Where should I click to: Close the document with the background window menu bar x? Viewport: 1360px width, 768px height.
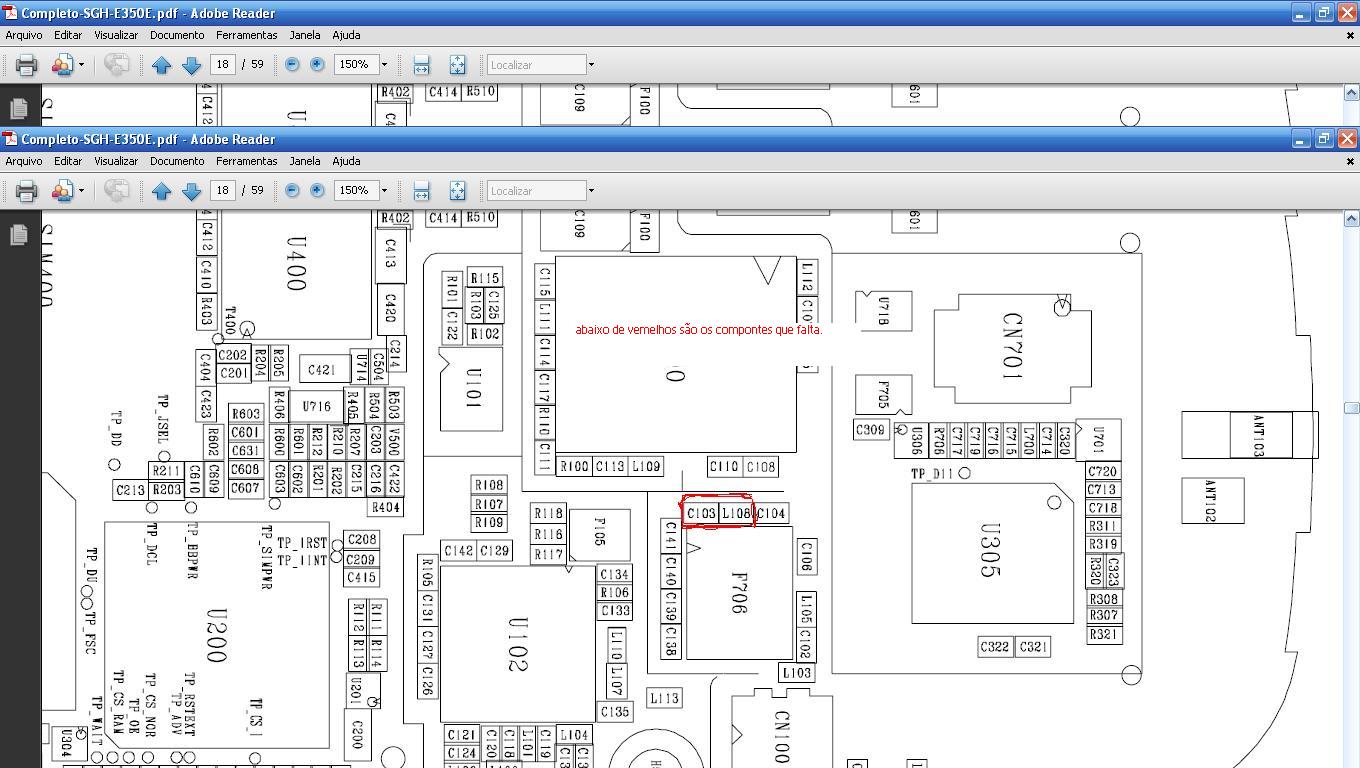tap(1350, 35)
